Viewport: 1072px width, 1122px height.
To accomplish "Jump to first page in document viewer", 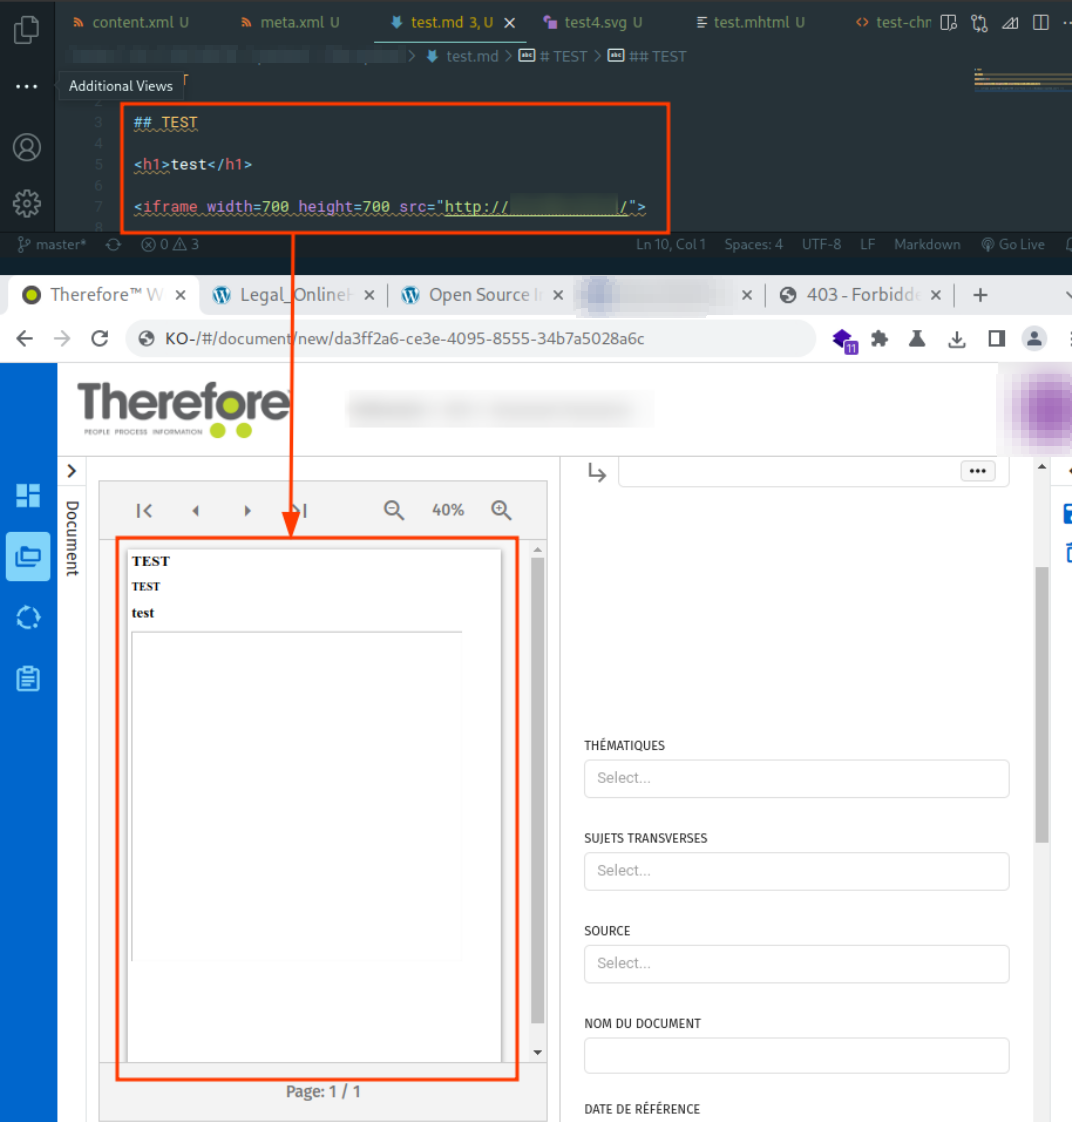I will [144, 510].
